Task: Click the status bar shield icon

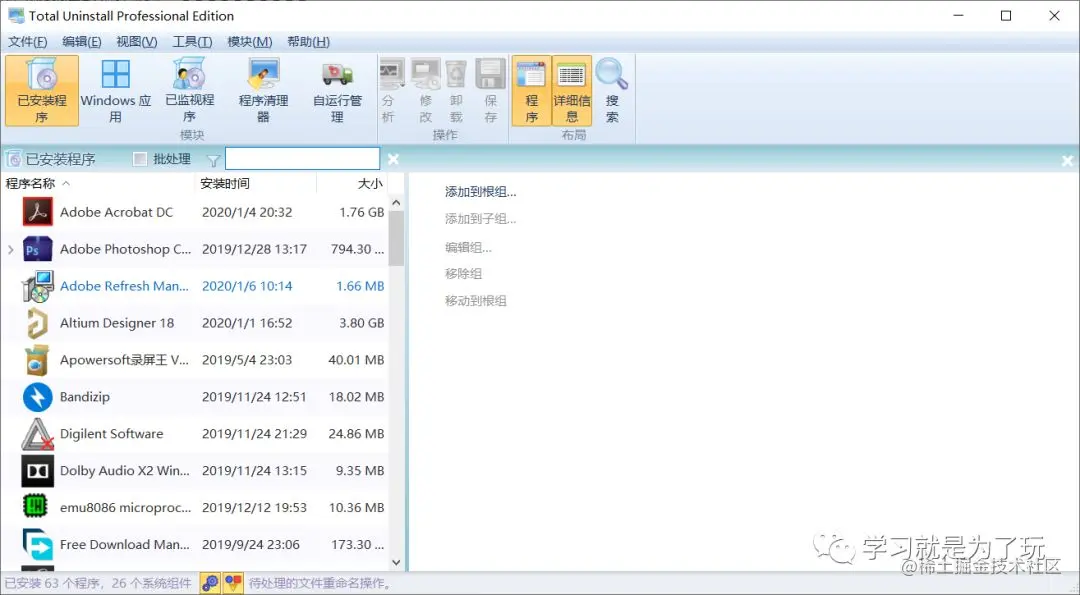Action: [x=233, y=583]
